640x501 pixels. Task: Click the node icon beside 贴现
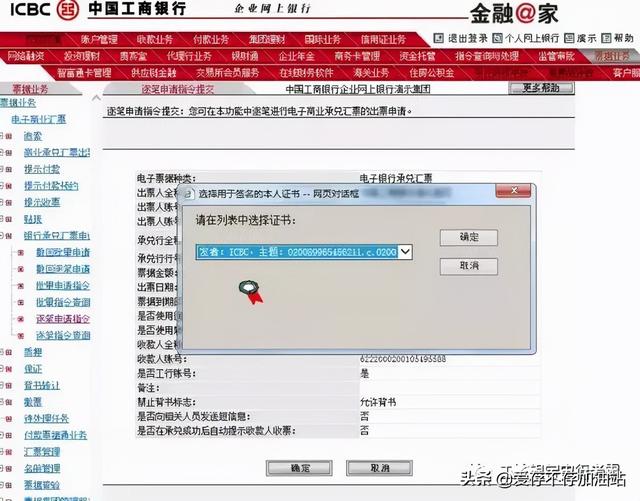9,219
